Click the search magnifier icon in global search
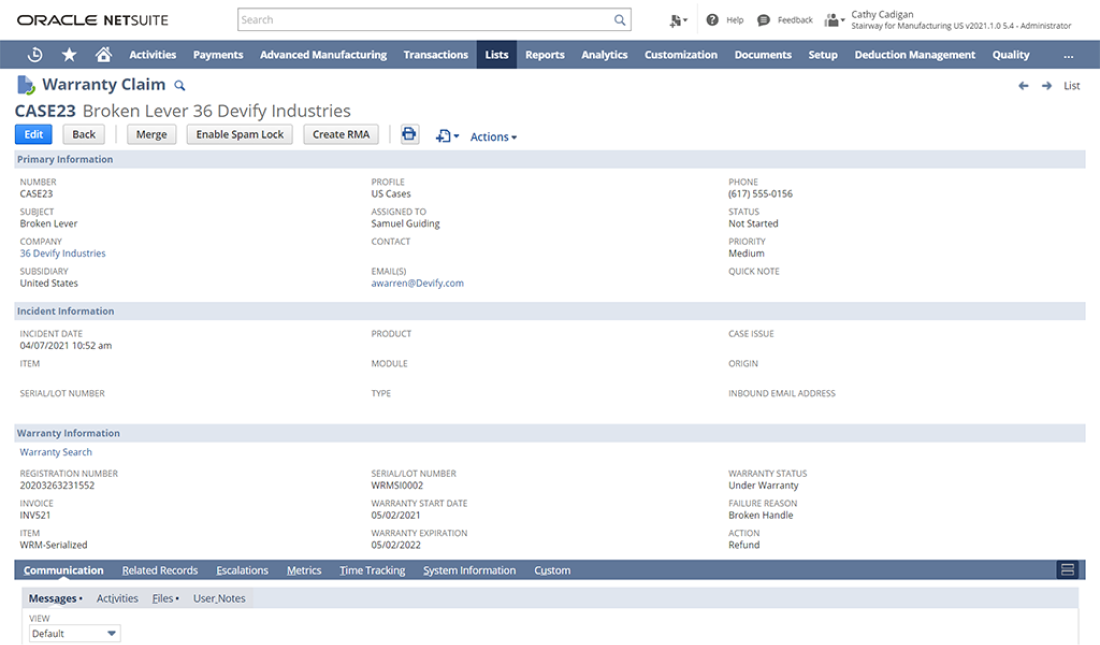Viewport: 1100px width, 645px height. (620, 20)
